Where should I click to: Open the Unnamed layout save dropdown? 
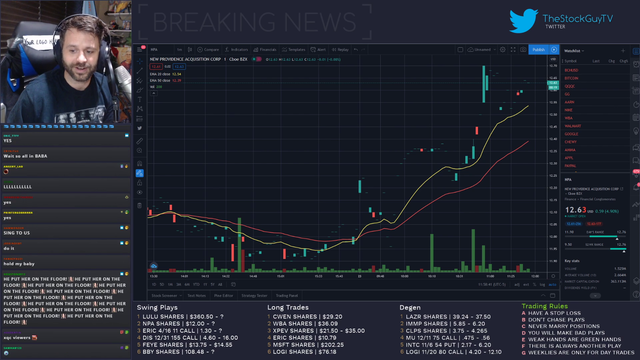coord(482,49)
